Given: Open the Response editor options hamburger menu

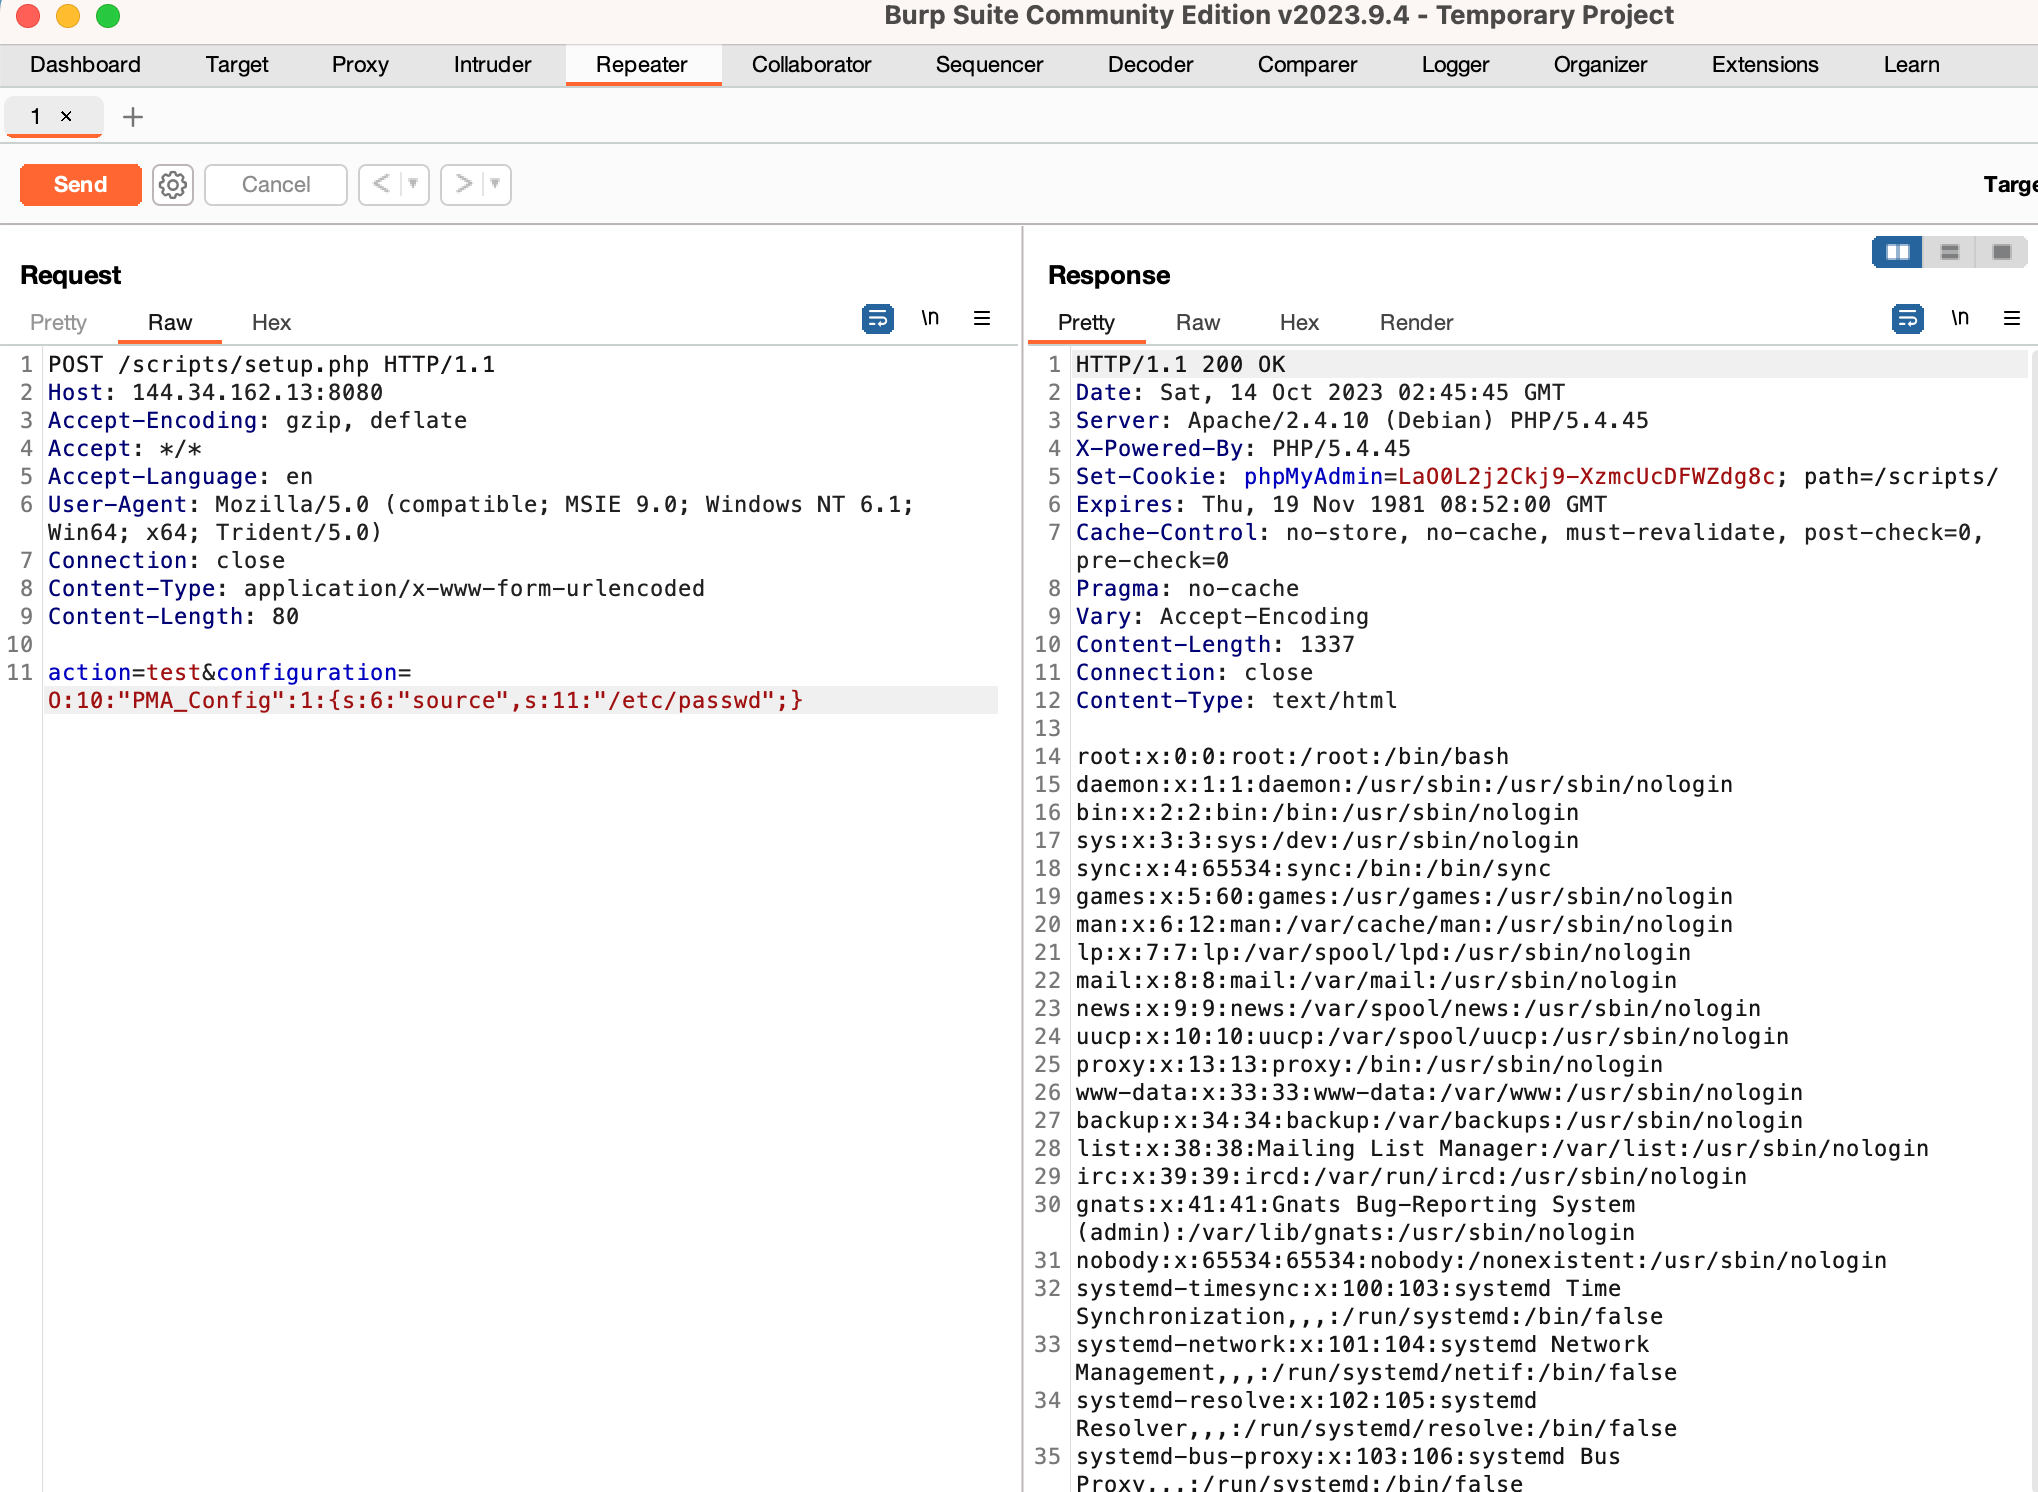Looking at the screenshot, I should (x=2013, y=318).
